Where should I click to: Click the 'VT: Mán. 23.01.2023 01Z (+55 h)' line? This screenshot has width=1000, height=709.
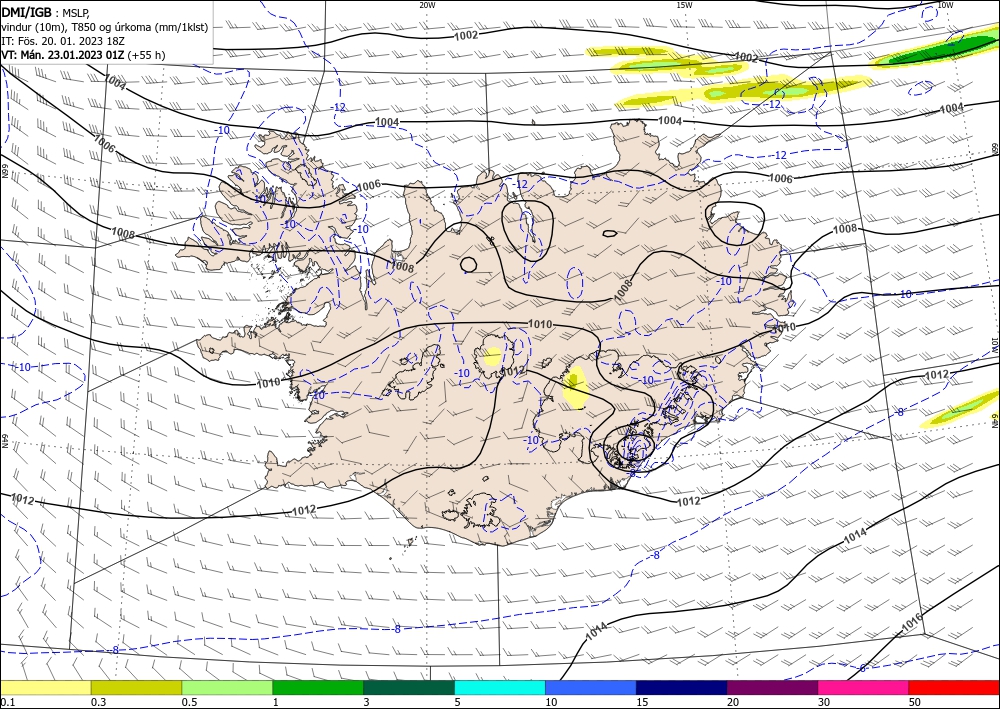pyautogui.click(x=83, y=55)
